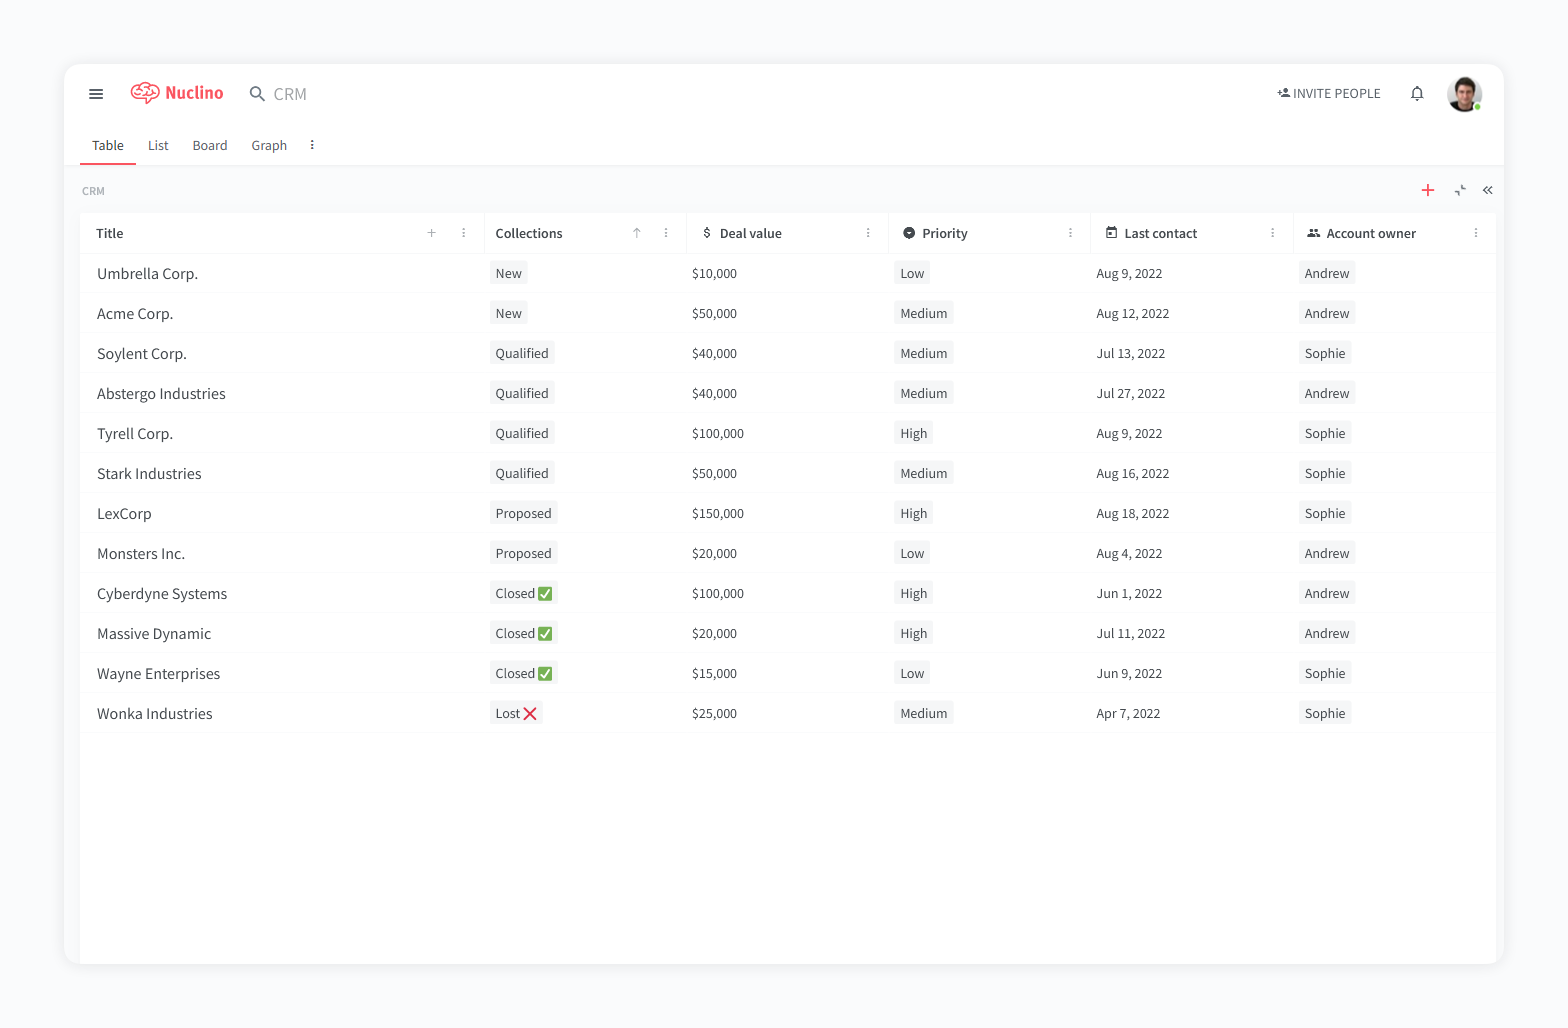Click Closed tag on Wayne Enterprises
Screen dimensions: 1568x1028
click(x=524, y=673)
